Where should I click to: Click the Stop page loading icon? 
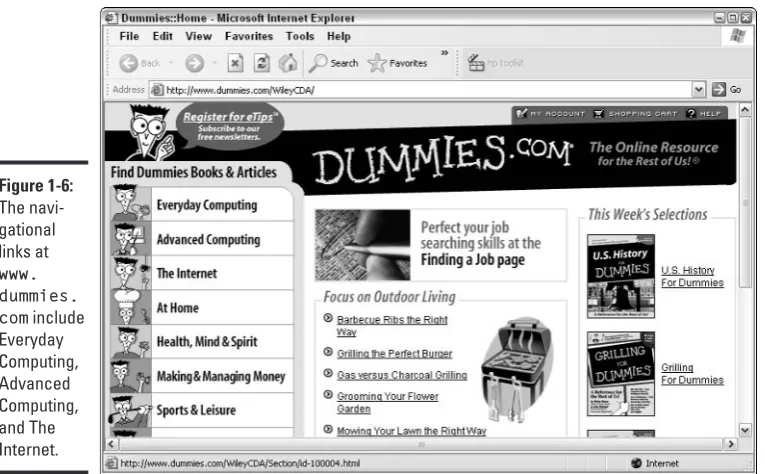(x=235, y=63)
